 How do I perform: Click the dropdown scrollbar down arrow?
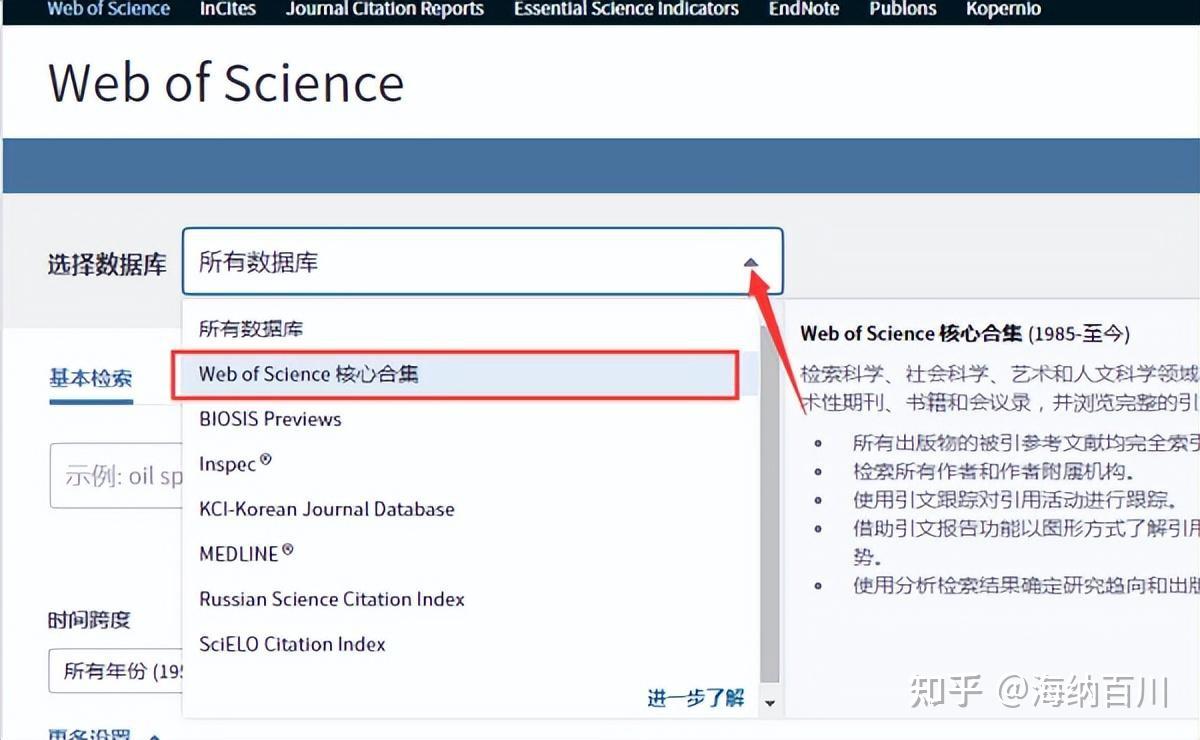(768, 705)
